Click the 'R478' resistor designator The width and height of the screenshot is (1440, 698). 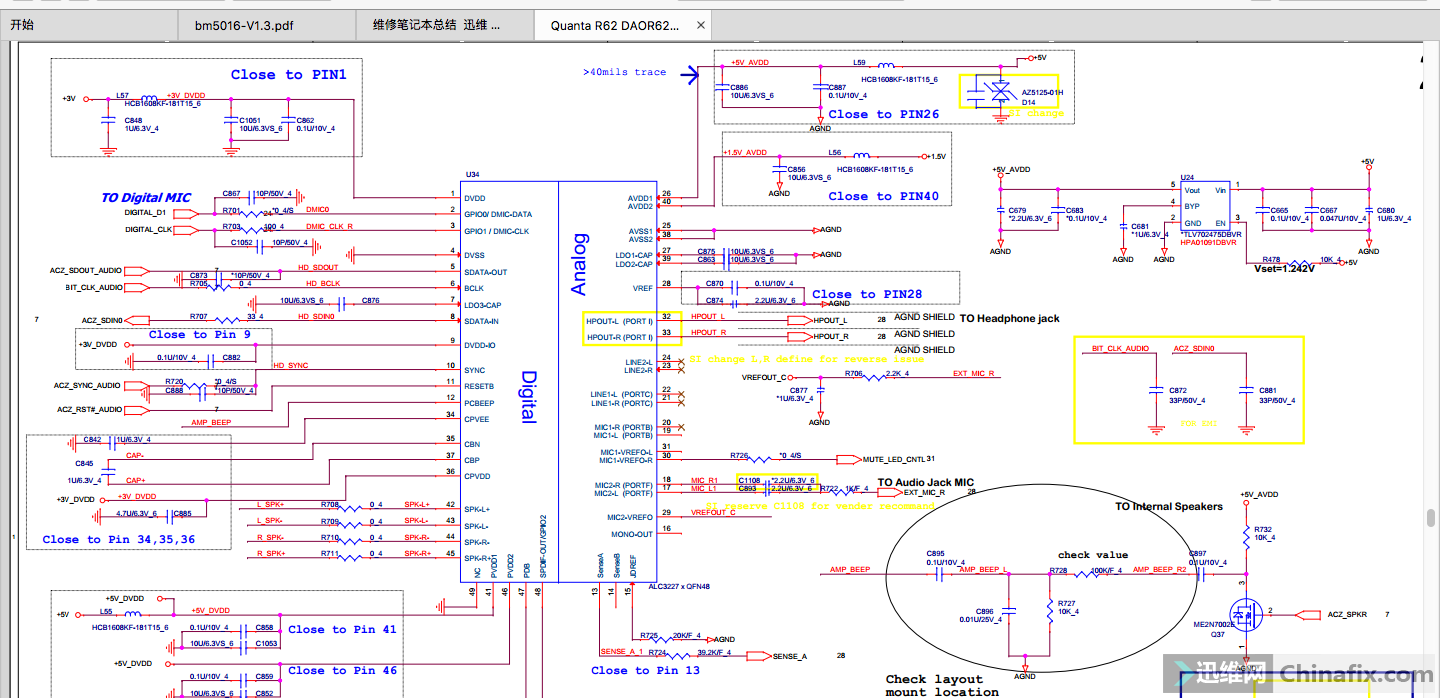coord(1272,259)
